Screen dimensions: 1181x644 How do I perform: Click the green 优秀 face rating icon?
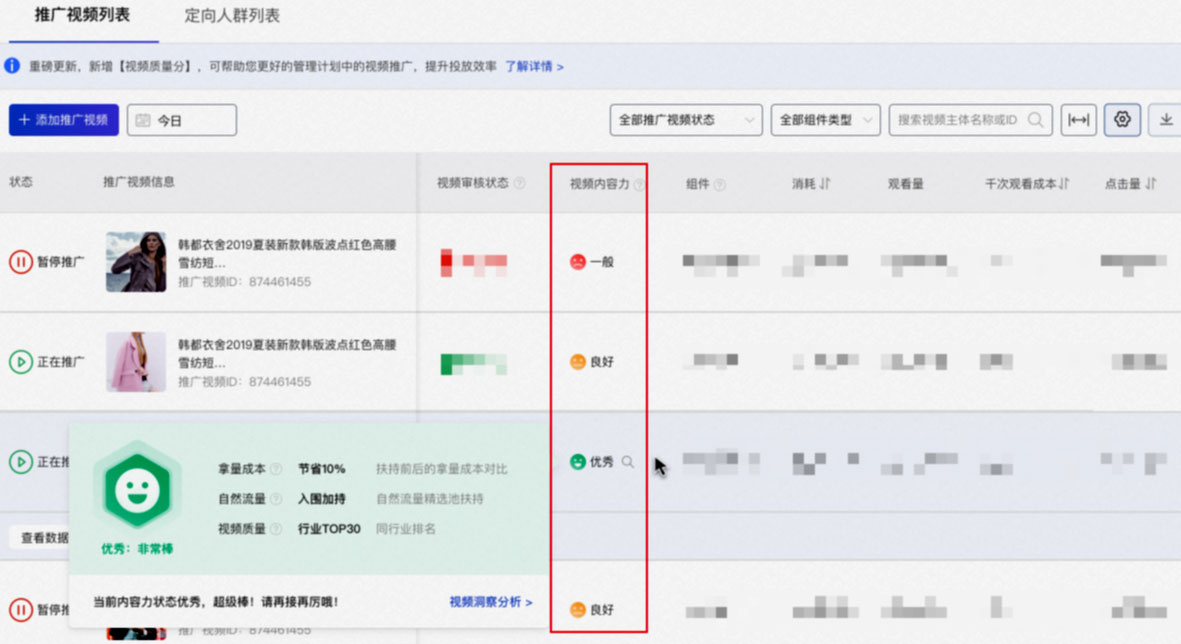578,462
